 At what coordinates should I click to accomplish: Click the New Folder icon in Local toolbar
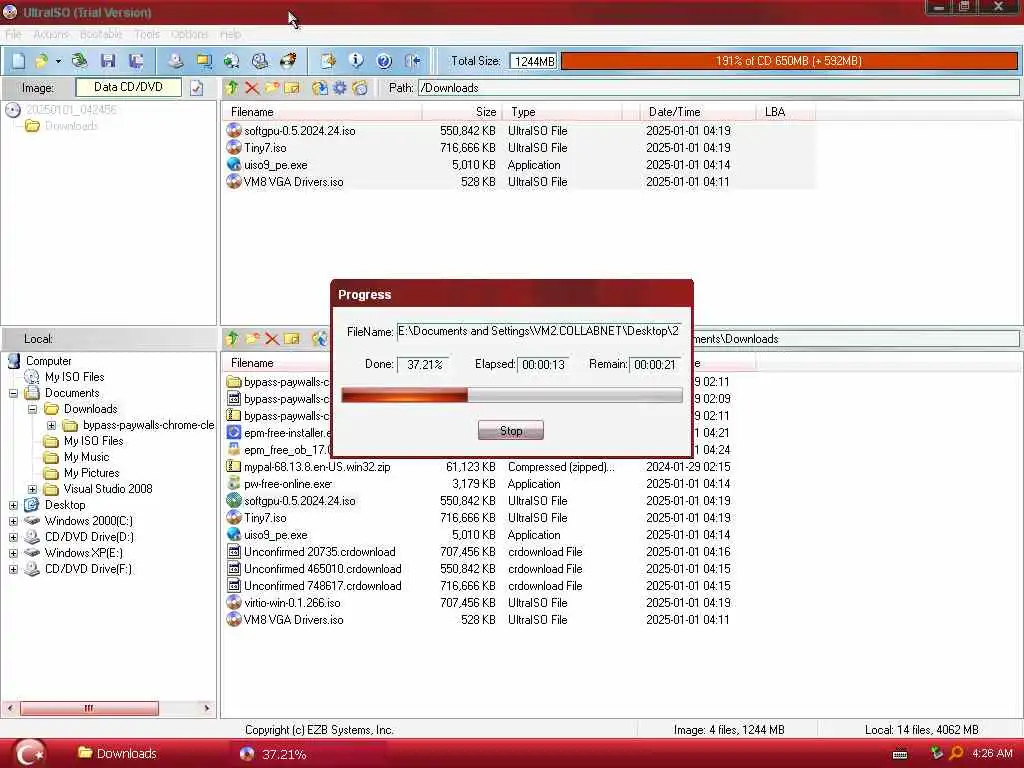pos(252,338)
